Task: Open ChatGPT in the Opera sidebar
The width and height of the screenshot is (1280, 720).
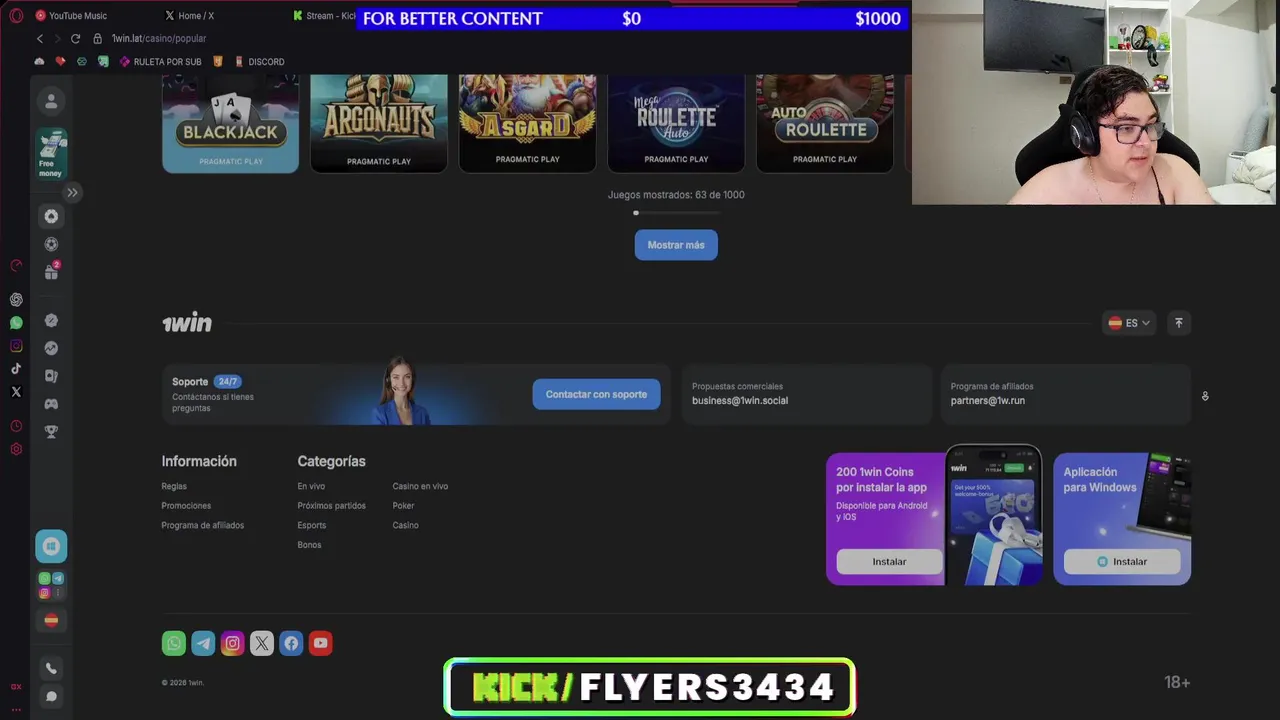Action: [x=16, y=299]
